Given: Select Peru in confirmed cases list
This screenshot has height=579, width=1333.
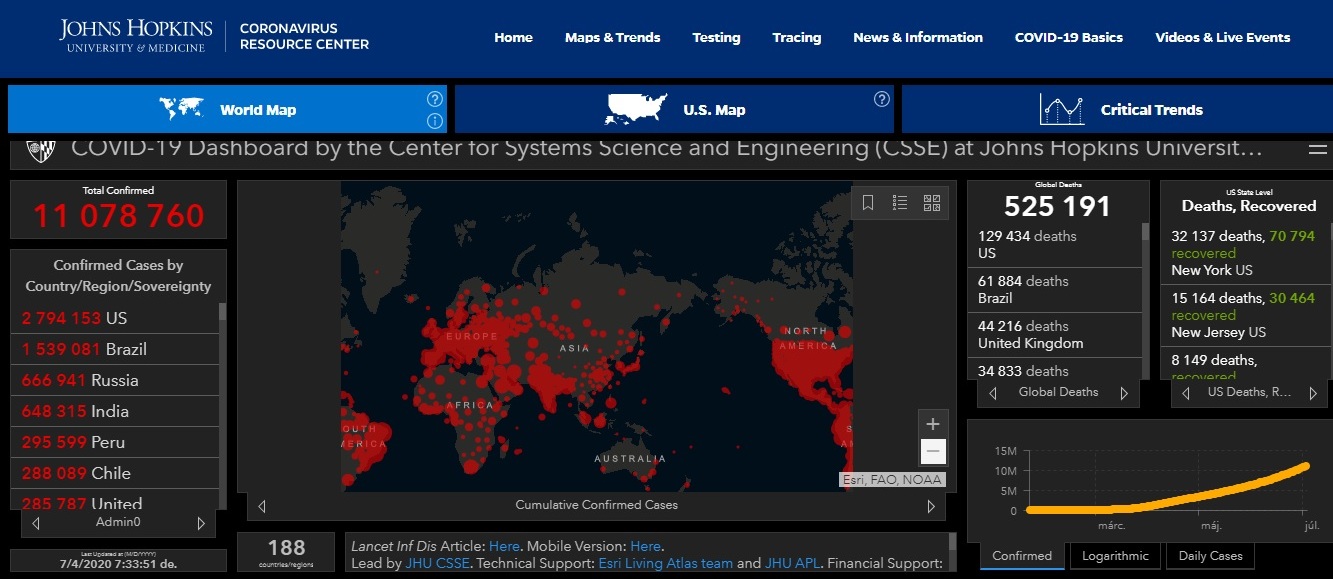Looking at the screenshot, I should 115,442.
